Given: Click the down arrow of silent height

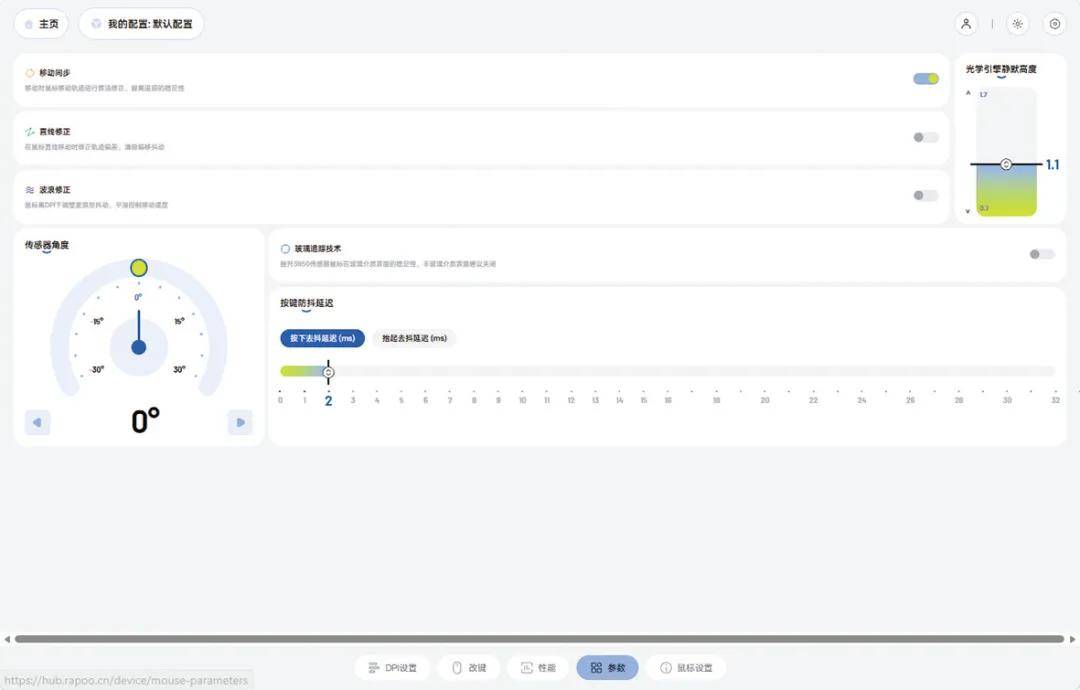Looking at the screenshot, I should coord(968,211).
